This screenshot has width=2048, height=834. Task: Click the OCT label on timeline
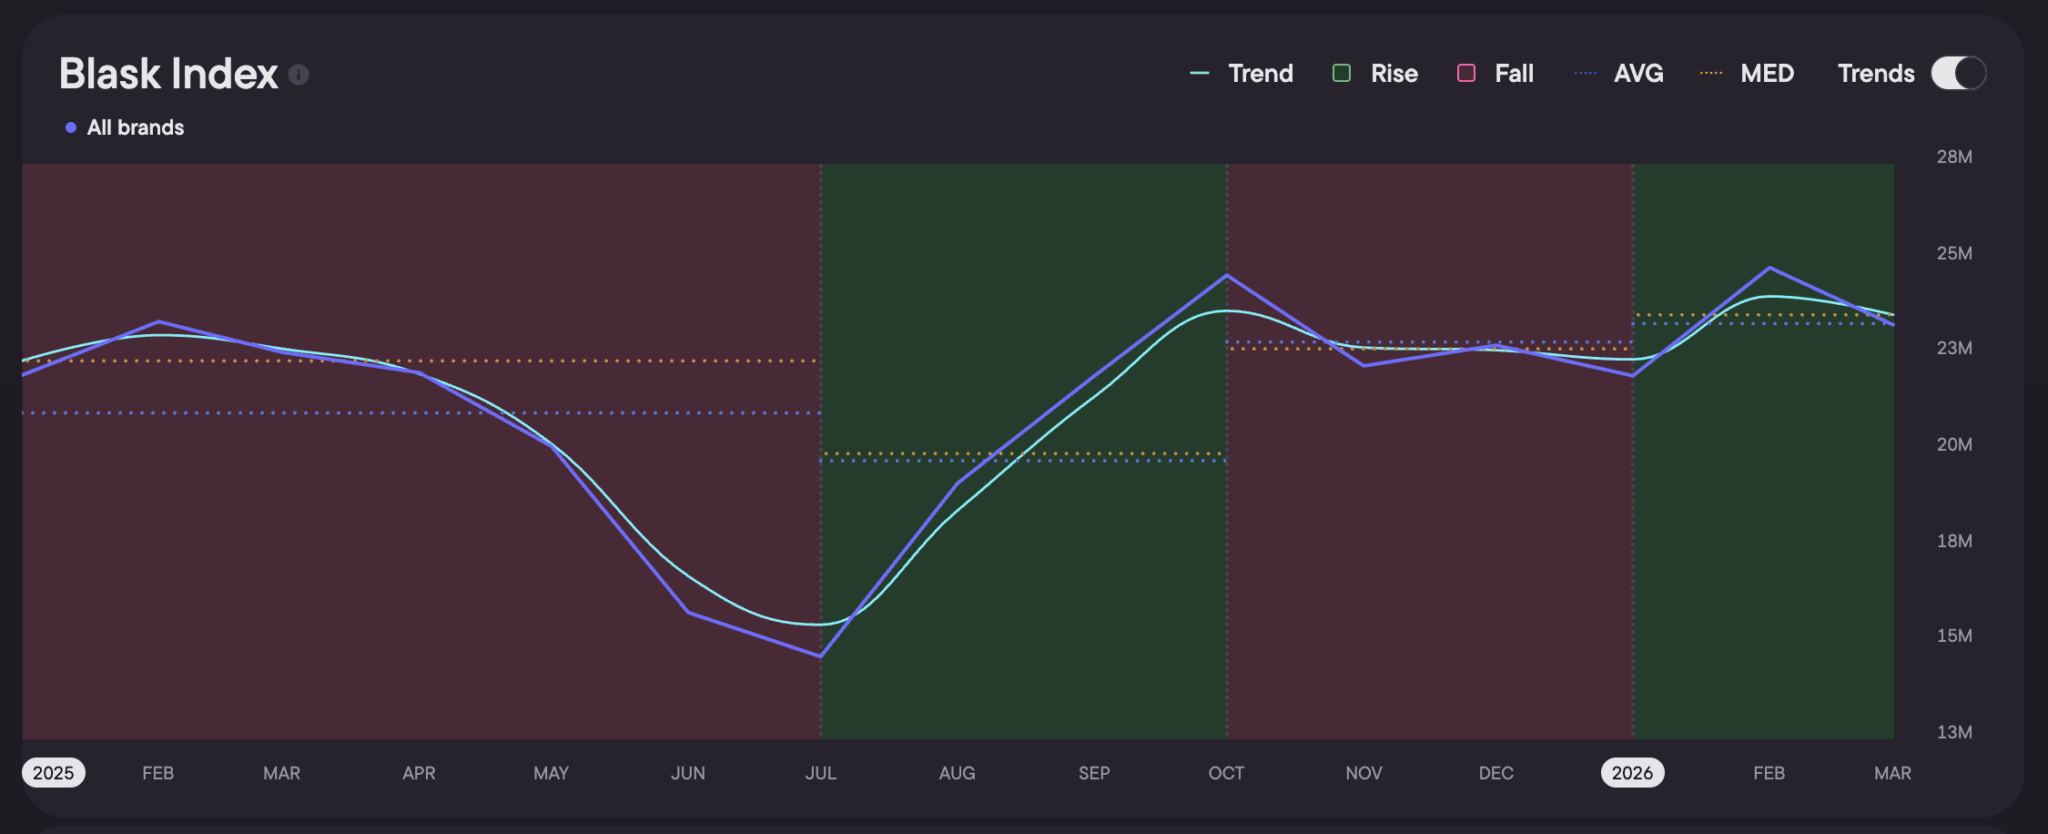click(1227, 773)
